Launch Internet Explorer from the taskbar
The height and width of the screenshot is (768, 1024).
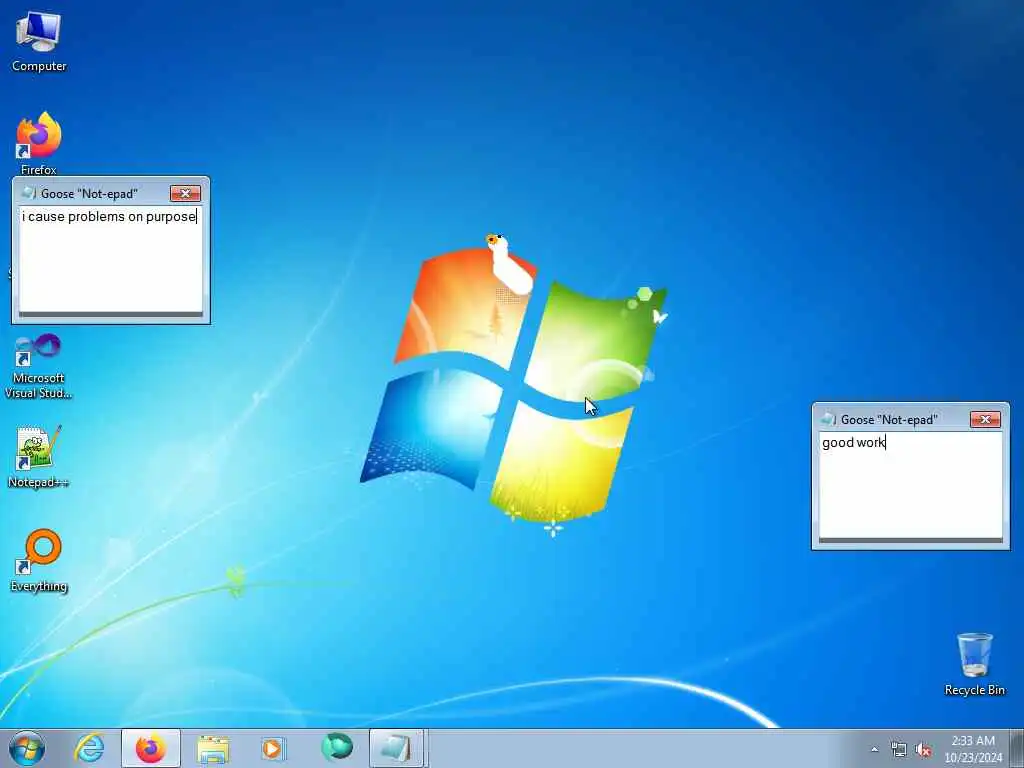pyautogui.click(x=89, y=748)
